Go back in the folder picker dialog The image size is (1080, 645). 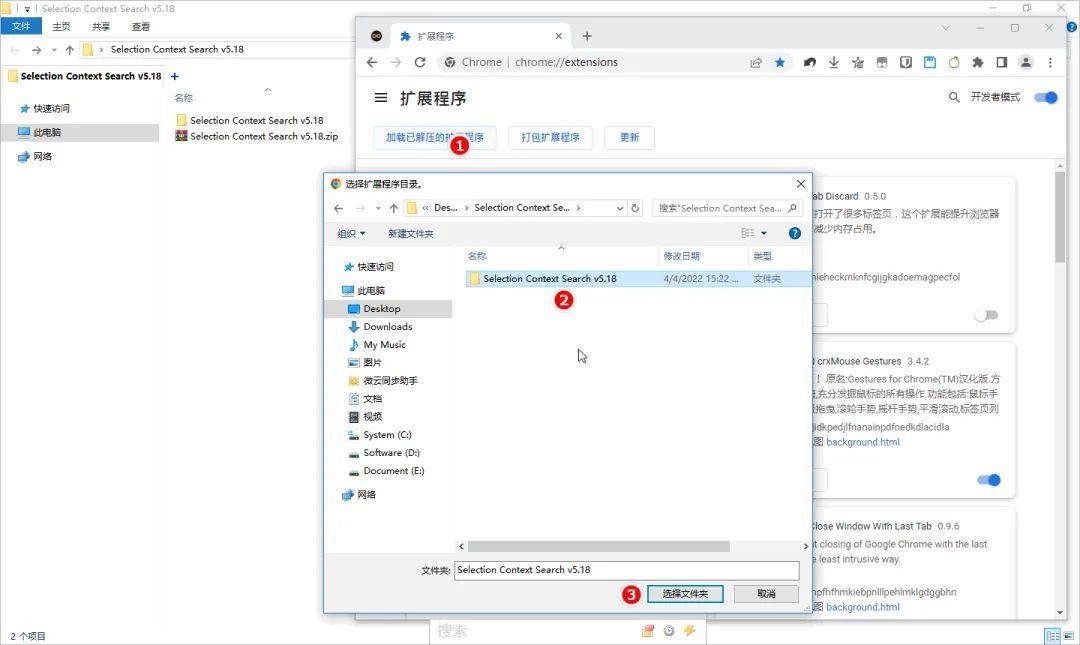pyautogui.click(x=338, y=208)
